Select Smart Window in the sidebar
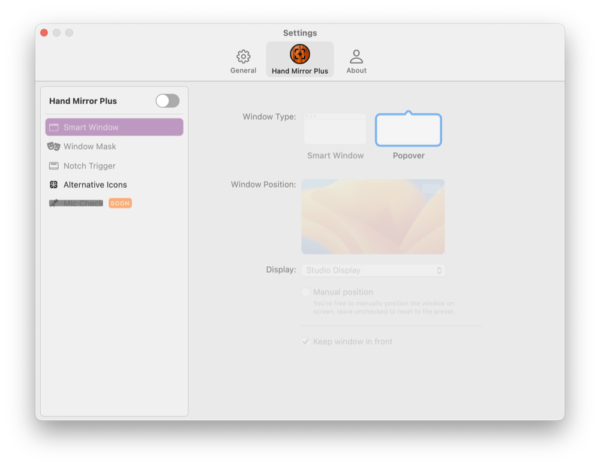The image size is (600, 467). point(114,127)
